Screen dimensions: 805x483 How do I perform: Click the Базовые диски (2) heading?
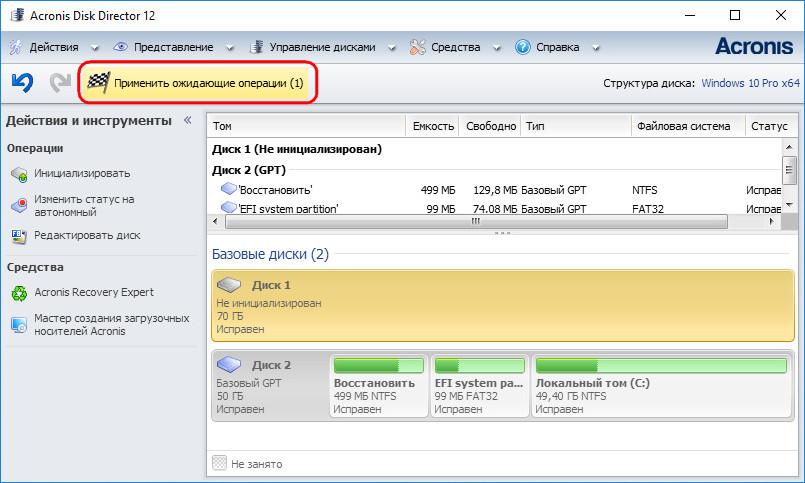[x=270, y=254]
